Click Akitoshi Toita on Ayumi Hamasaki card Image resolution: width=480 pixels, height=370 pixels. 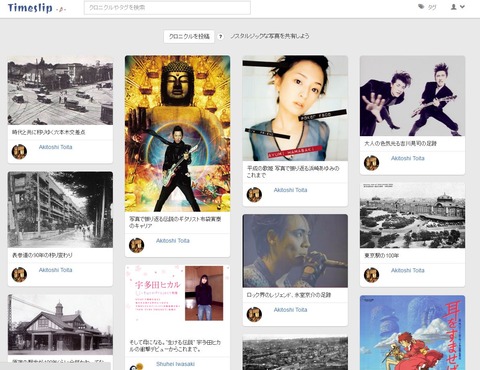290,190
